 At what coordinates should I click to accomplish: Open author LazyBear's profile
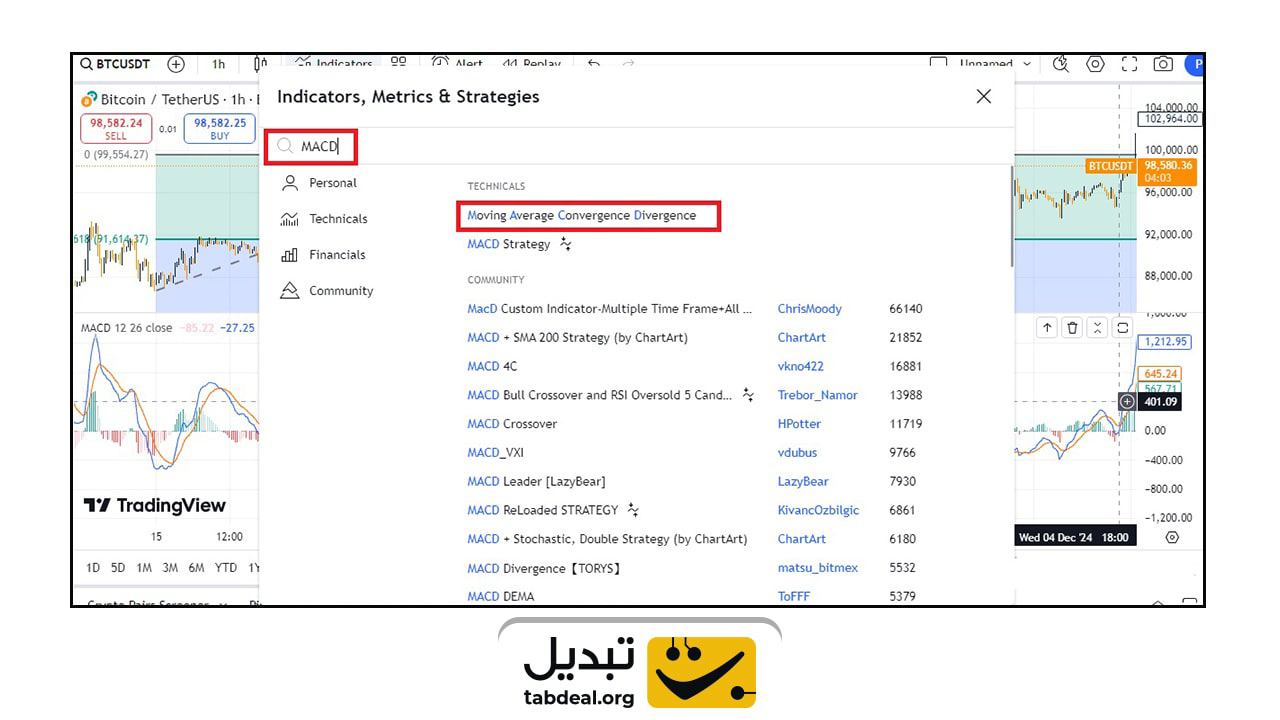click(x=804, y=481)
